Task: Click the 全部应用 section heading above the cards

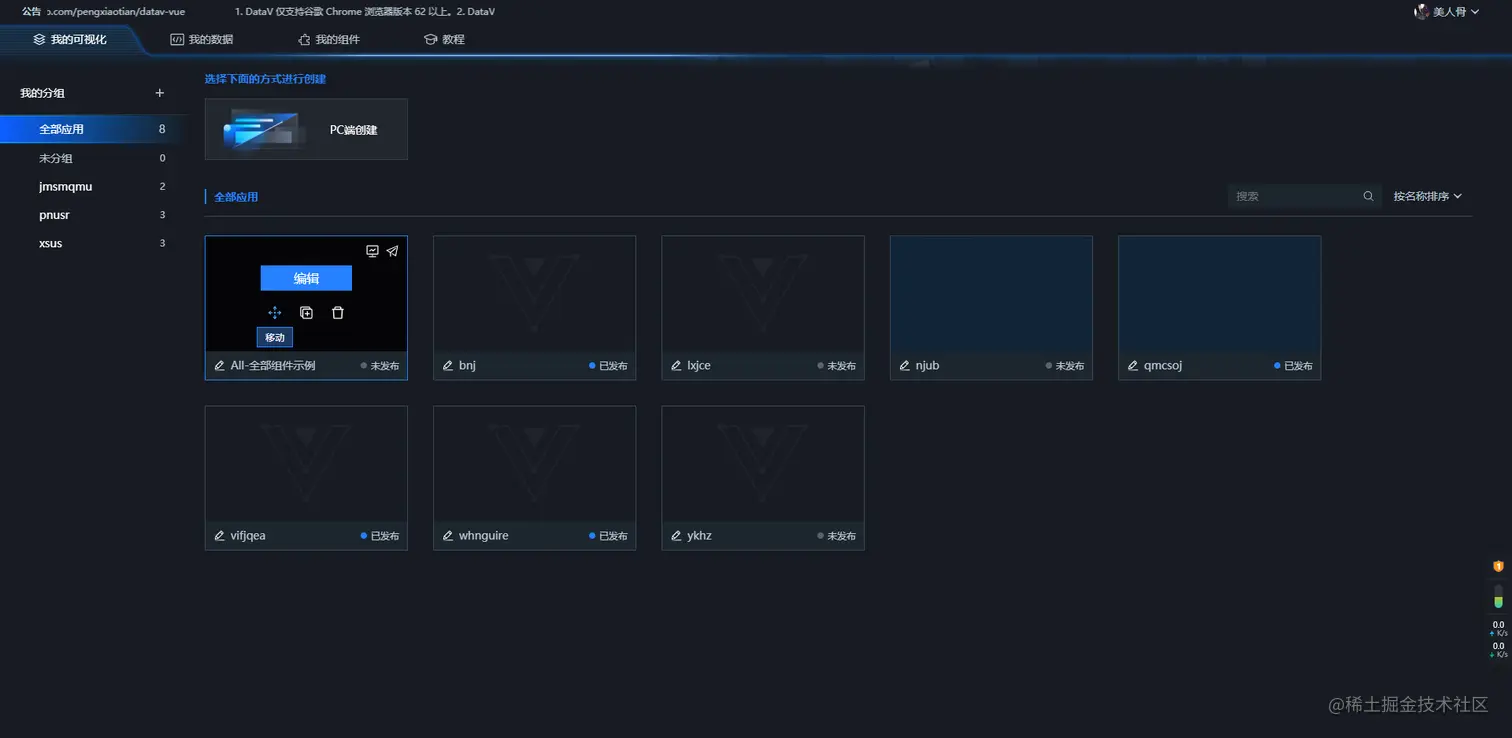Action: [x=236, y=197]
